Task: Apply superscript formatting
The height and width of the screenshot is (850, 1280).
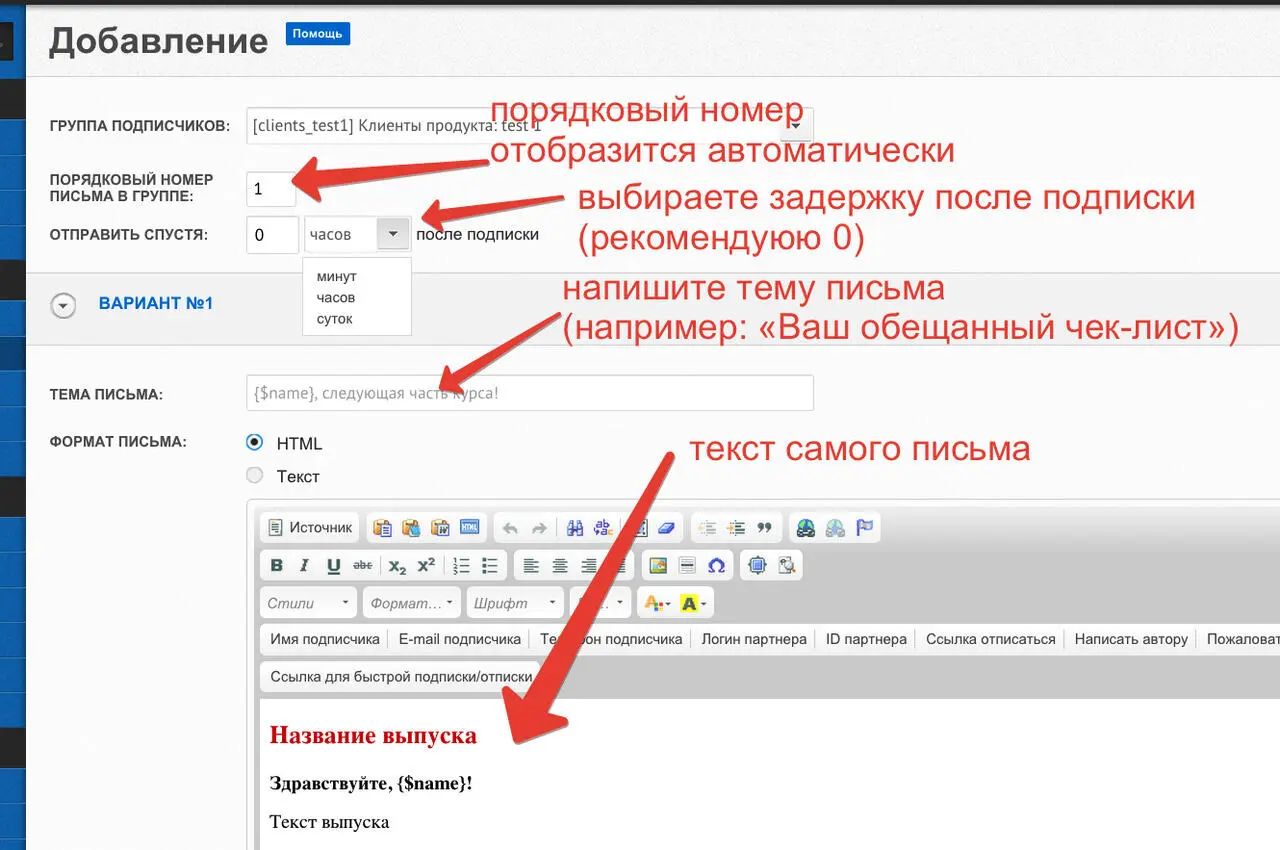Action: 426,566
